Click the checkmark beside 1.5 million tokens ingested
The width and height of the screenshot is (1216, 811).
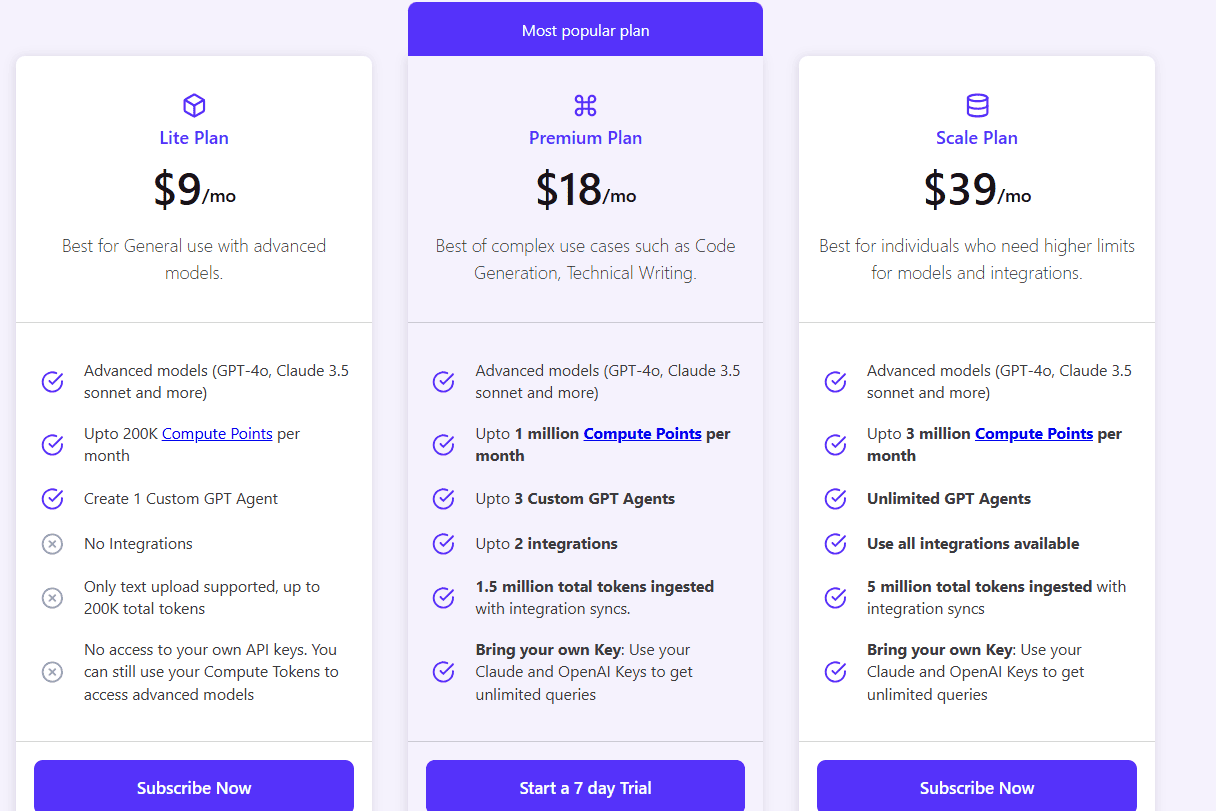(x=443, y=597)
